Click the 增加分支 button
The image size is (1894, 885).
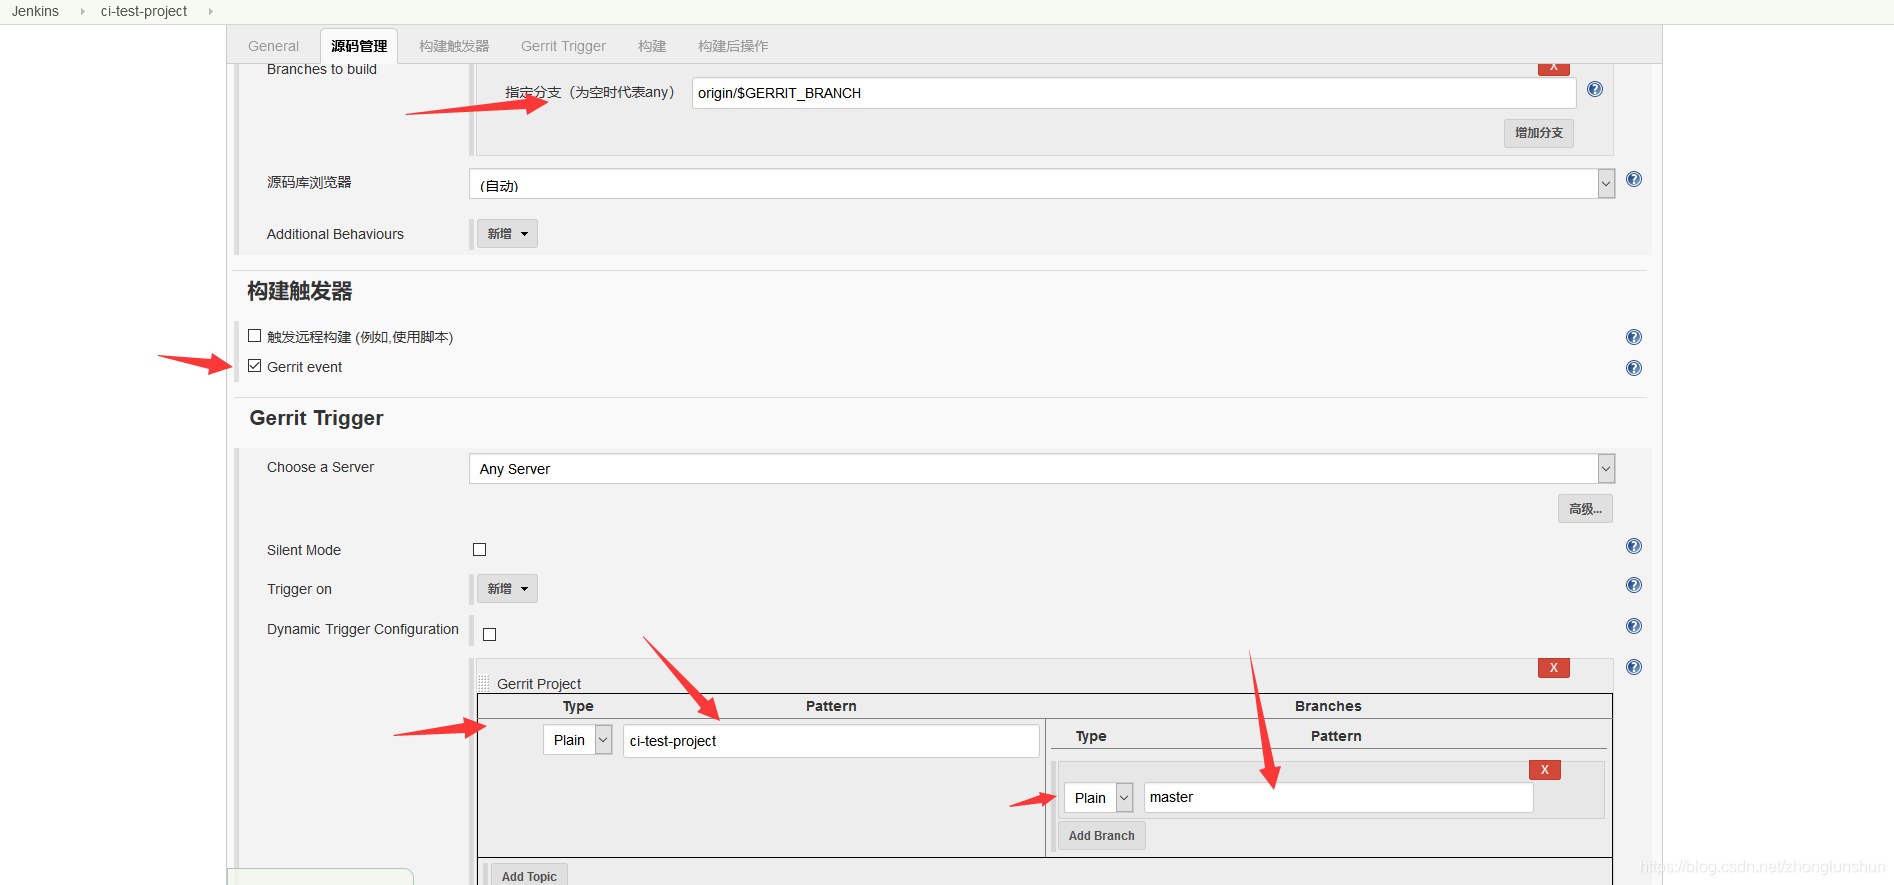click(x=1539, y=133)
